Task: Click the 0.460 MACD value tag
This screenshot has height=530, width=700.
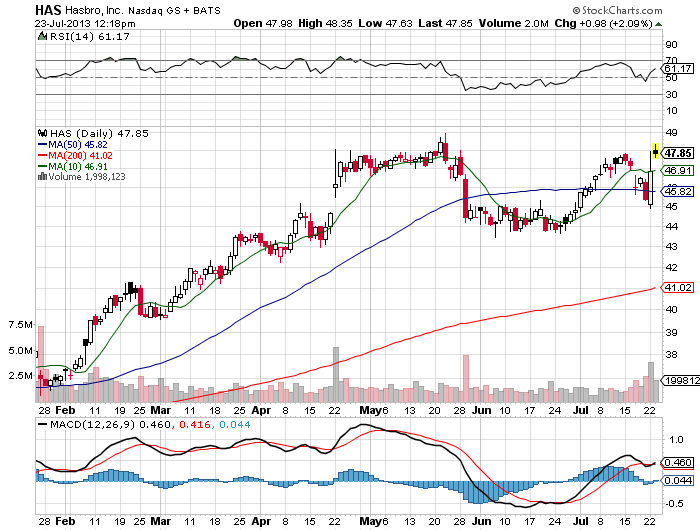Action: (678, 463)
